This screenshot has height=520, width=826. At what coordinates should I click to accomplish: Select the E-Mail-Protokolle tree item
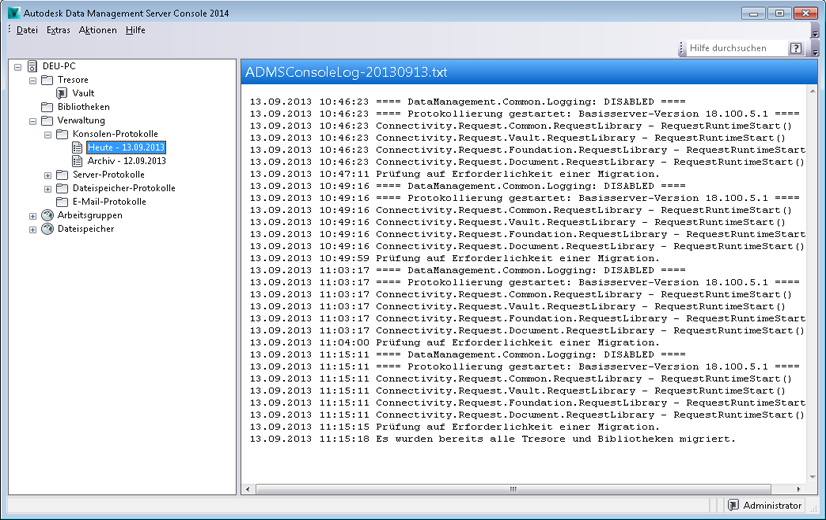tap(110, 202)
